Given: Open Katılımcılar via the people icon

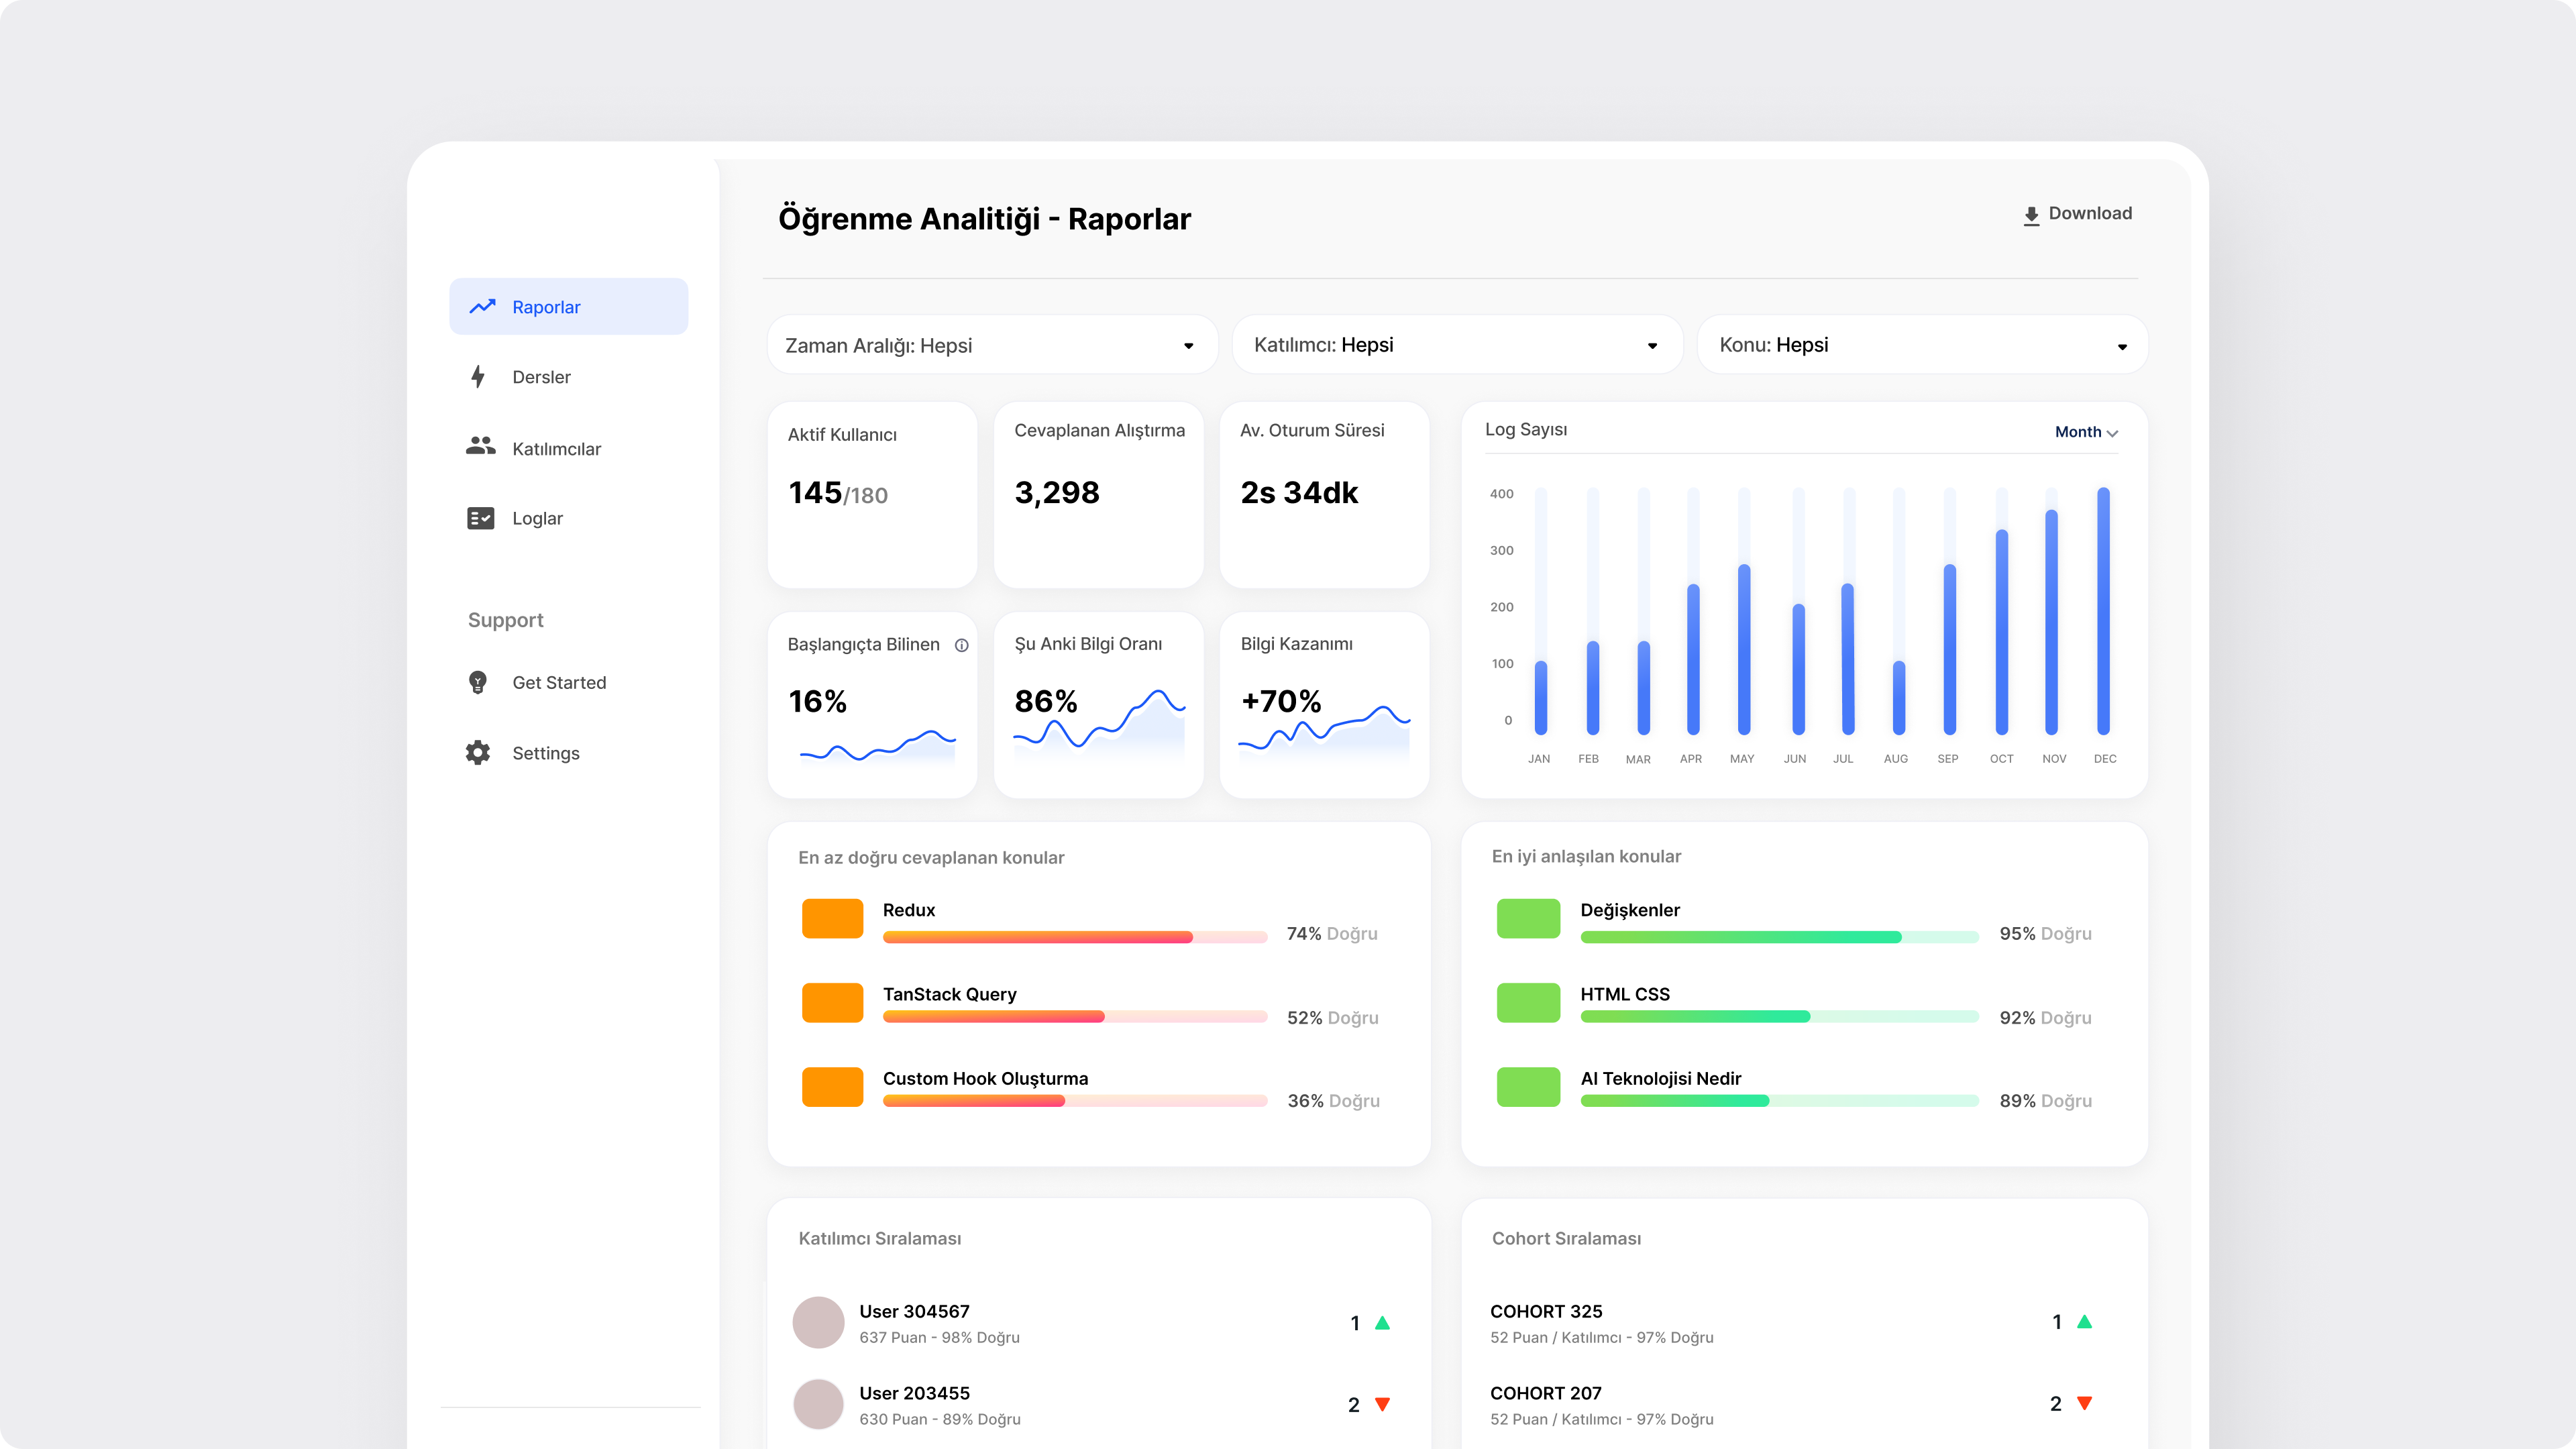Looking at the screenshot, I should (x=480, y=447).
